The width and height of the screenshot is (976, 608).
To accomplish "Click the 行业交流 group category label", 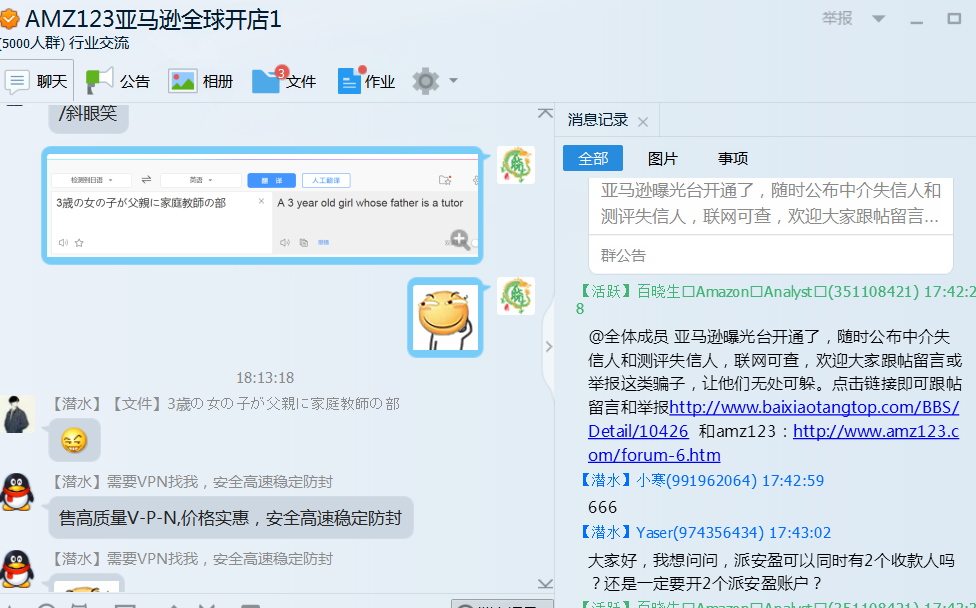I will 100,43.
